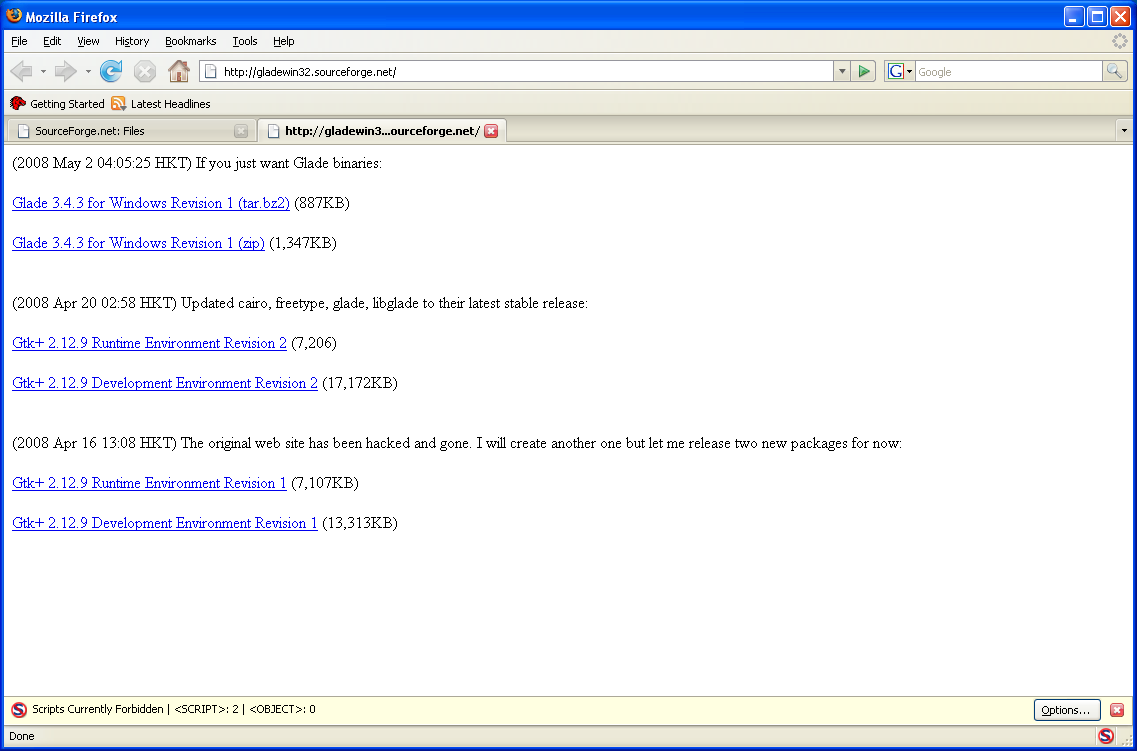Click the NoScript icon in status bar
The width and height of the screenshot is (1137, 751).
[1105, 736]
